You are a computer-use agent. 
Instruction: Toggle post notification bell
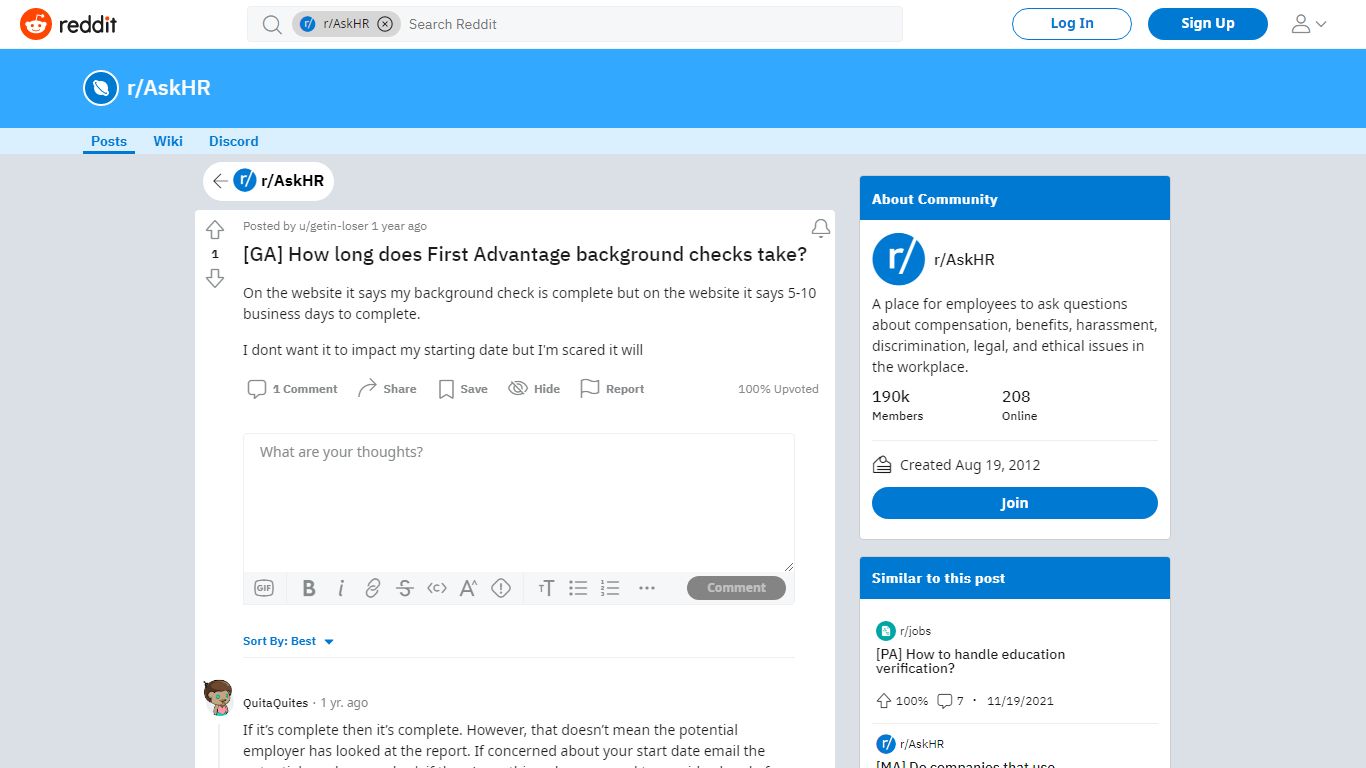(821, 229)
